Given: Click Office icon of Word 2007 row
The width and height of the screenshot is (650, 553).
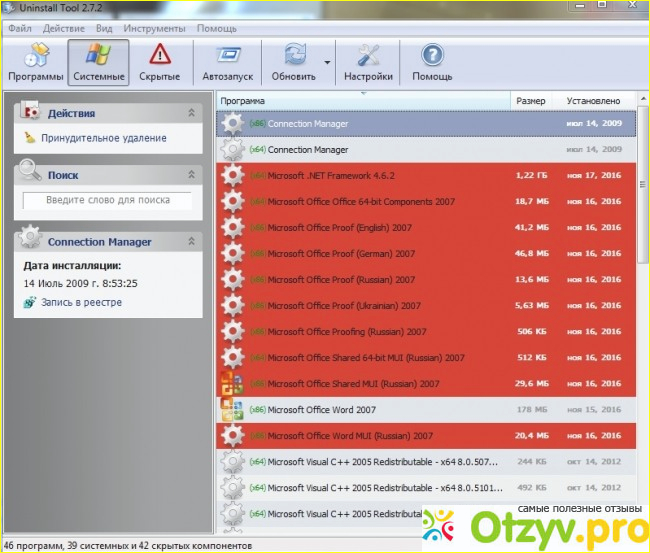Looking at the screenshot, I should (232, 410).
